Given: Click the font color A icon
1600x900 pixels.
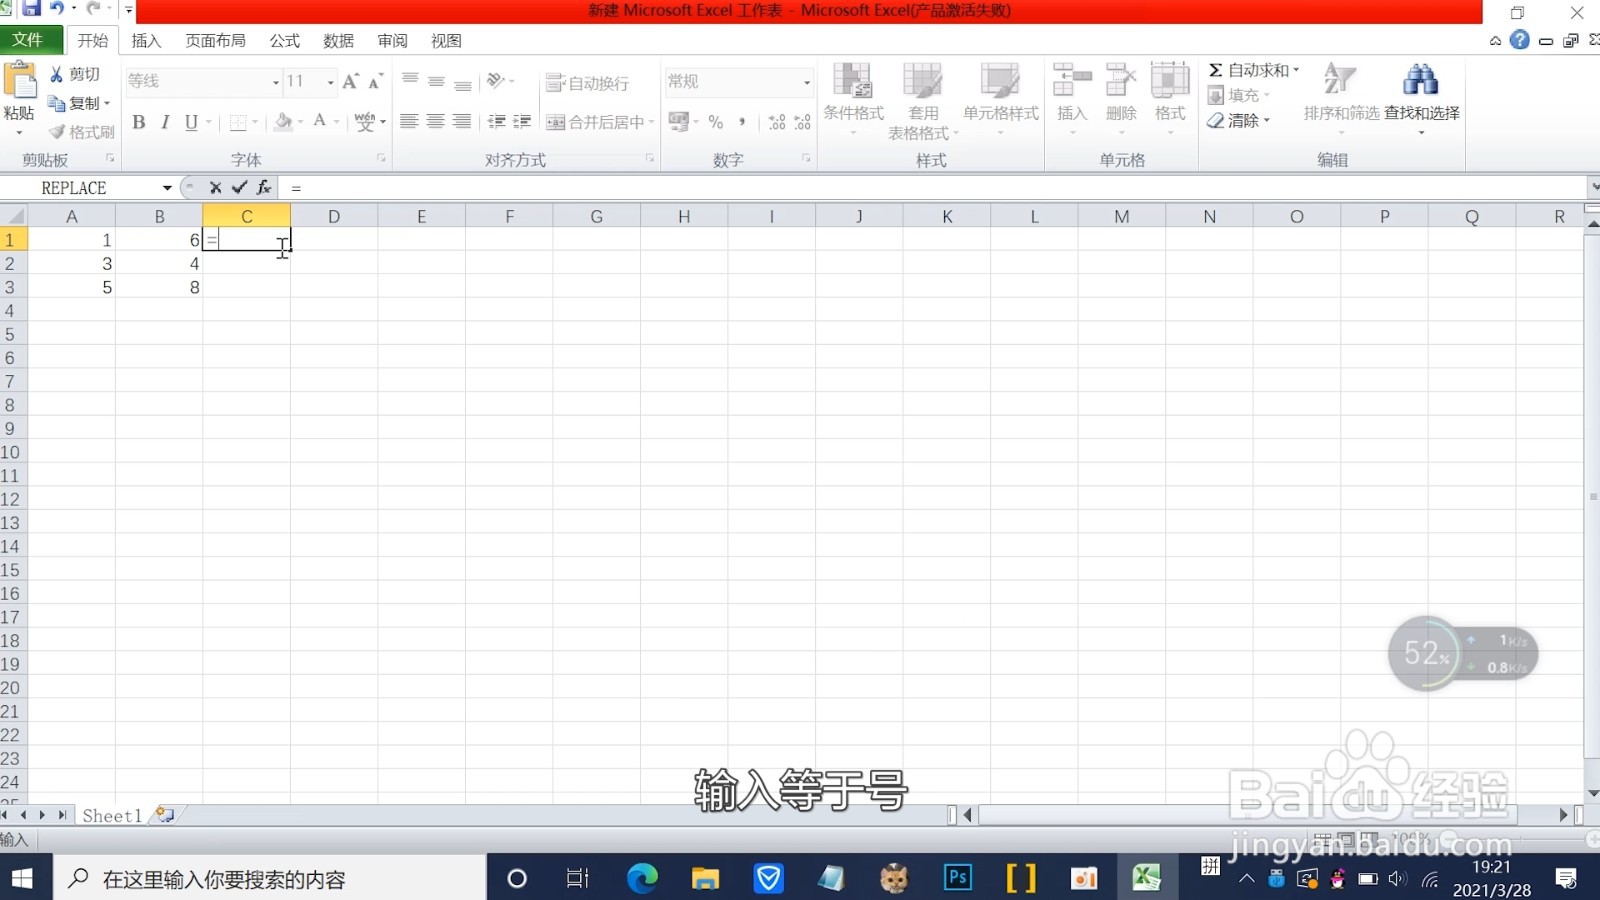Looking at the screenshot, I should (x=320, y=121).
